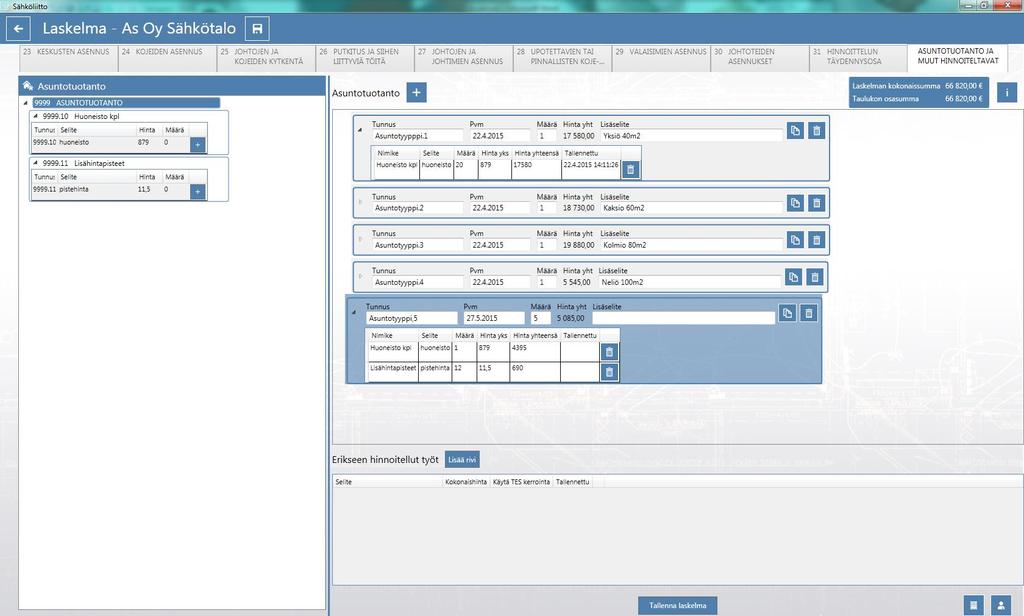Open the calculator icon at the bottom right
Screen dimensions: 1024x616
pos(973,606)
